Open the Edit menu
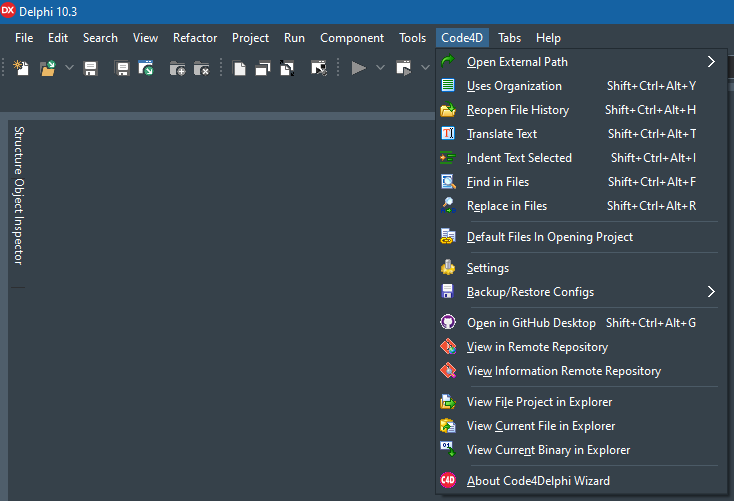Screen dimensions: 734x501 [58, 38]
